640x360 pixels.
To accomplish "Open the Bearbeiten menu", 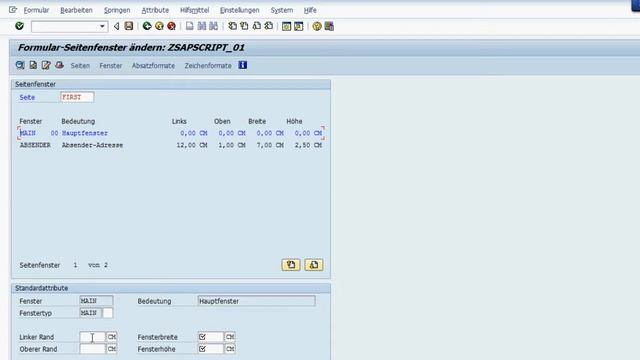I will point(76,10).
